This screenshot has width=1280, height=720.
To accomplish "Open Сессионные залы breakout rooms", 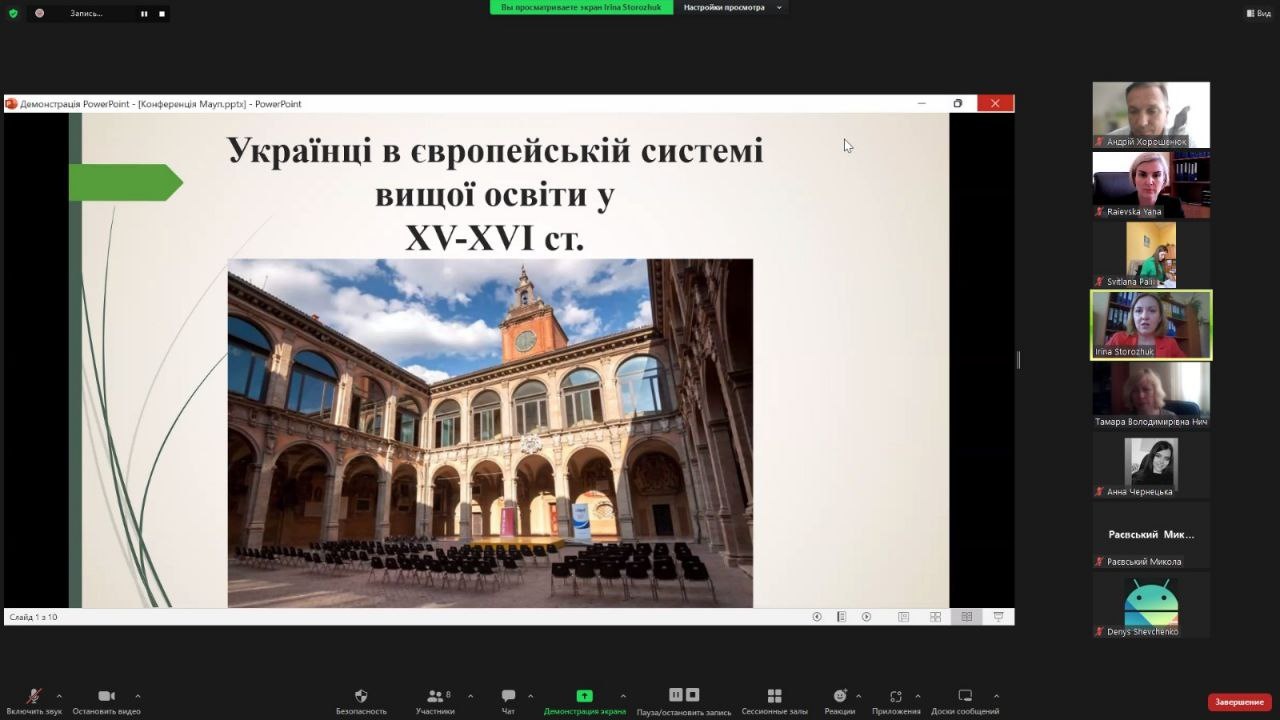I will coord(774,697).
